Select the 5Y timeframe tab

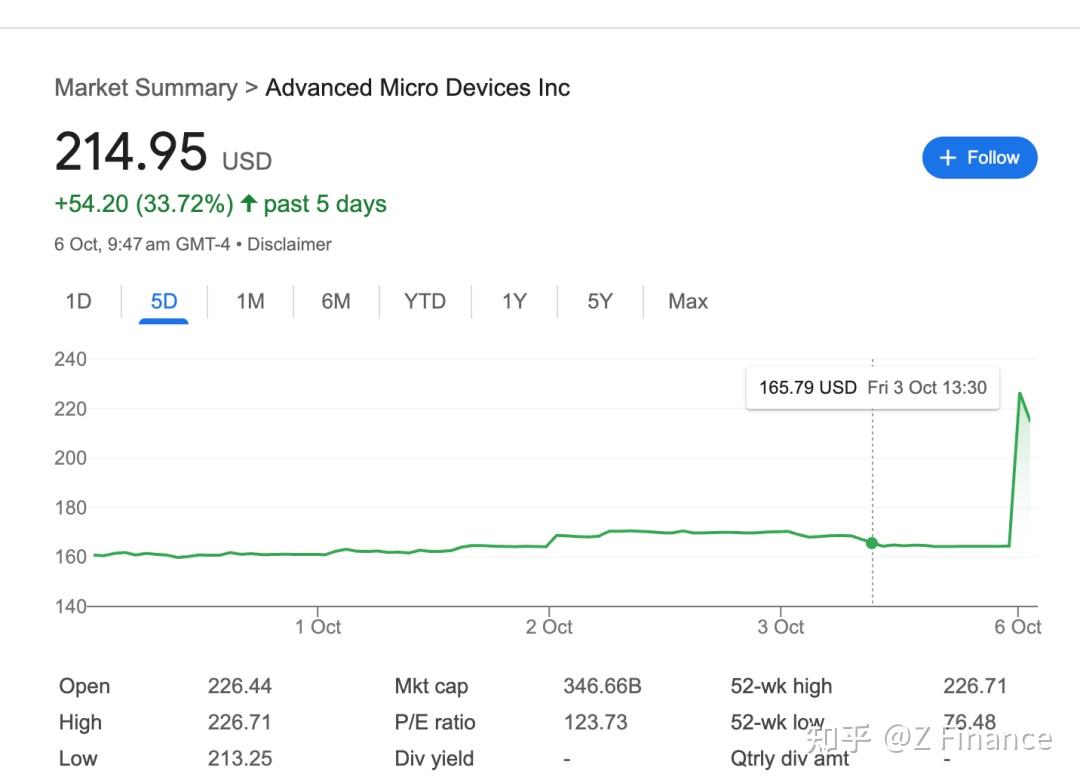tap(598, 301)
